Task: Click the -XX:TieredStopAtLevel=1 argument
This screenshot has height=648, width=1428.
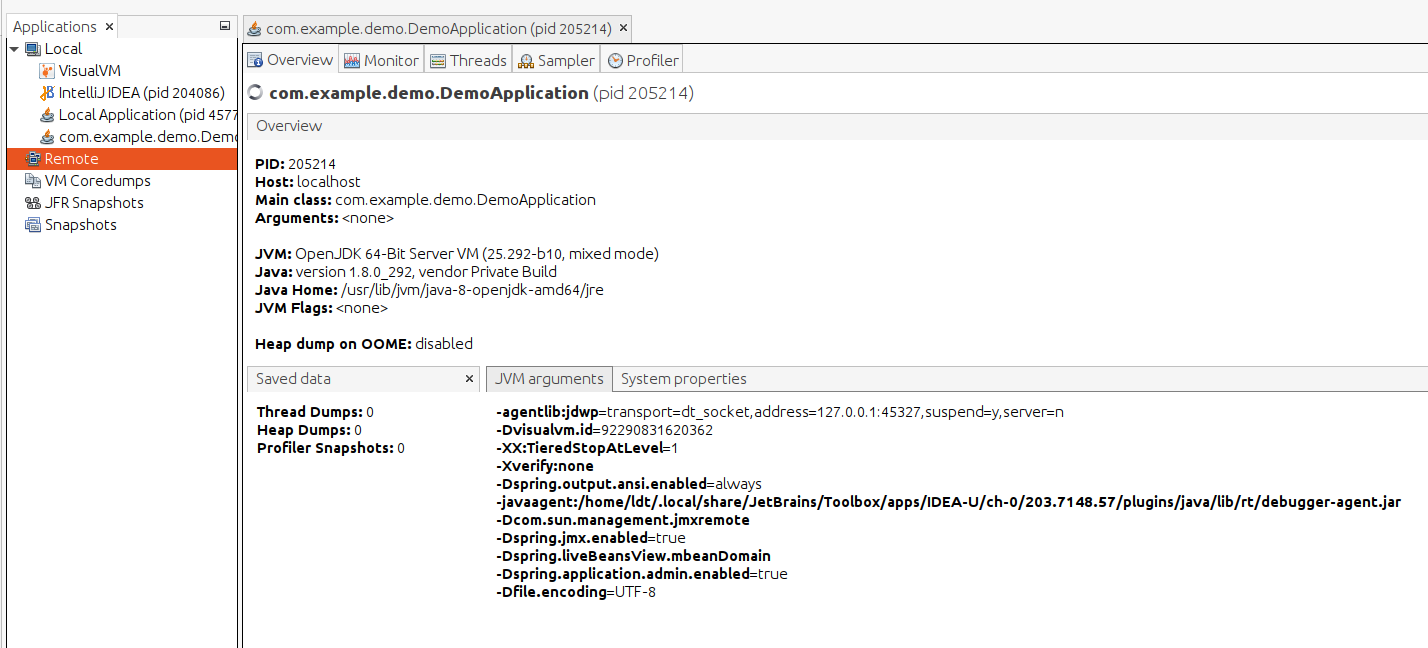Action: pyautogui.click(x=587, y=448)
